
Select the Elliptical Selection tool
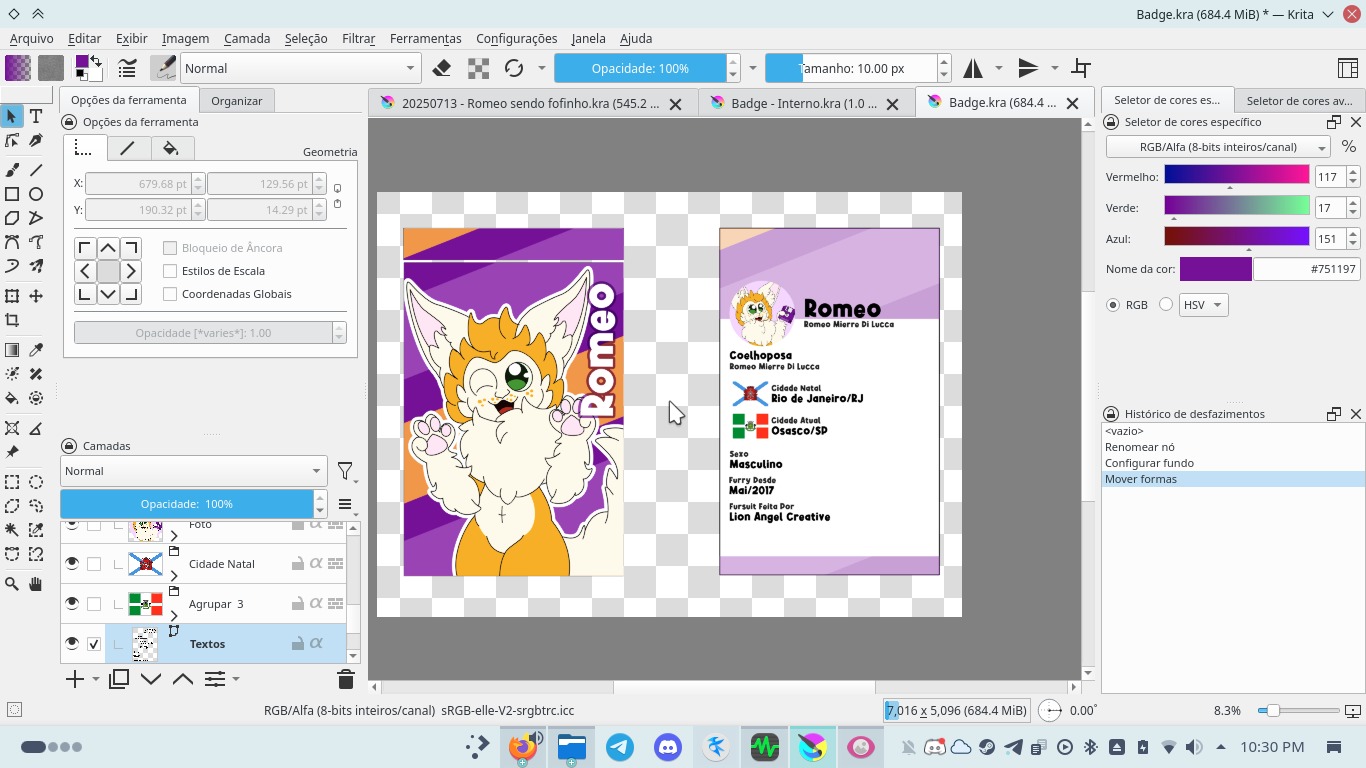[36, 482]
